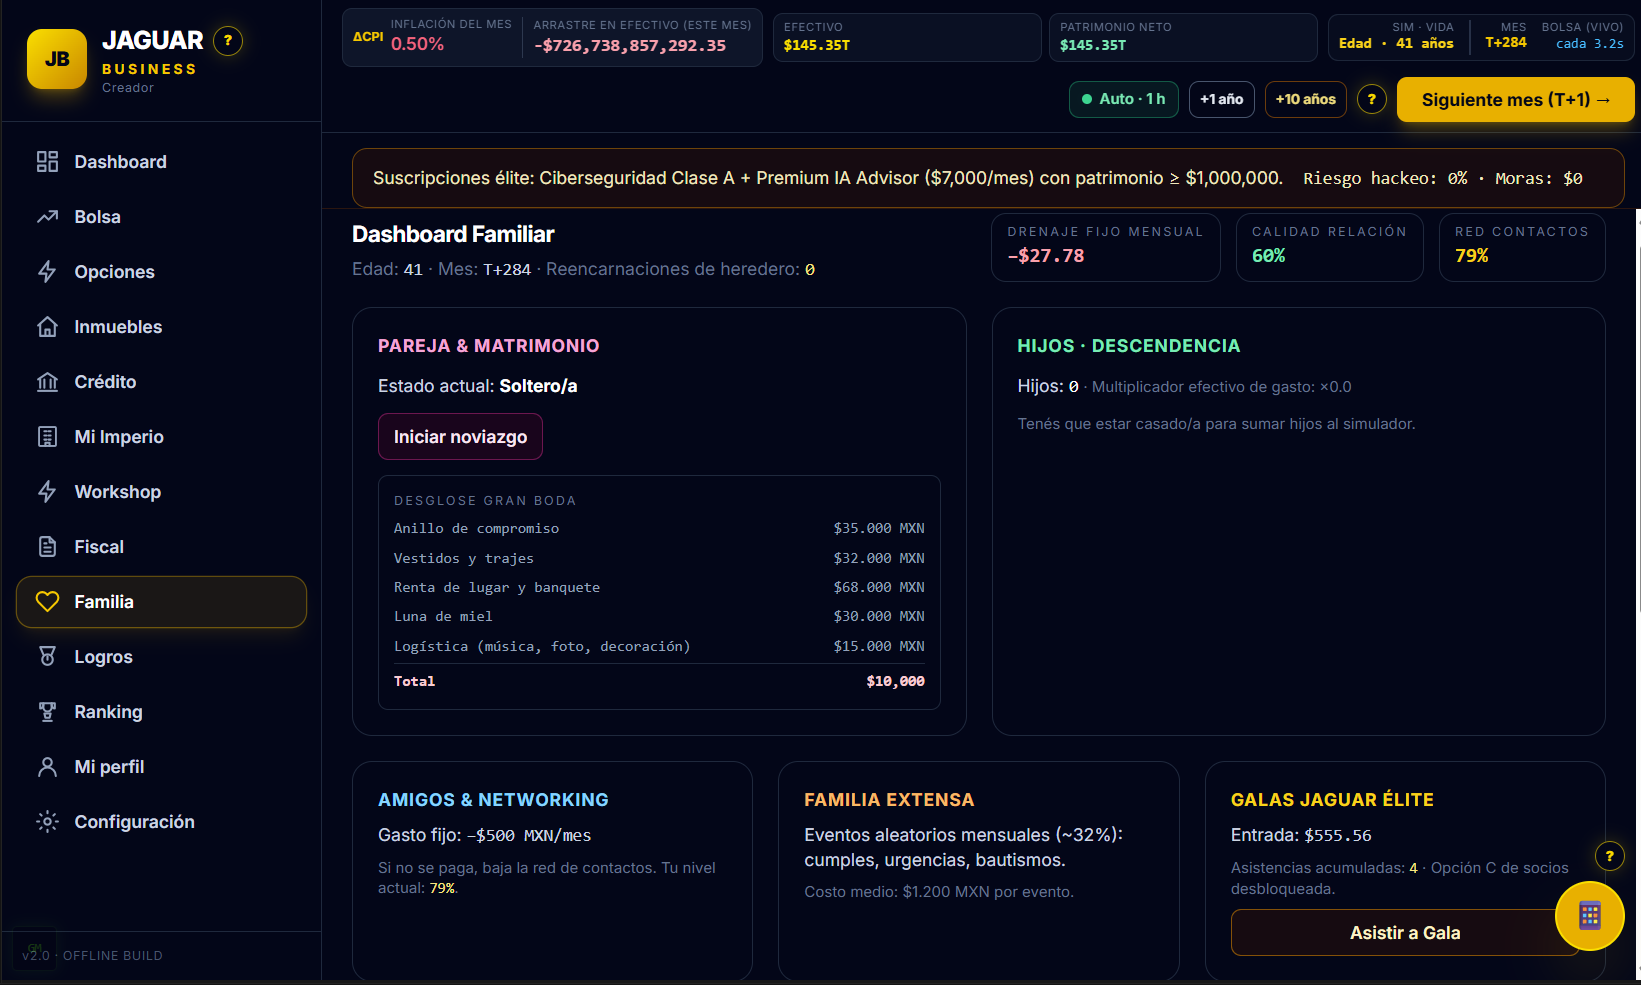Click the v2.0 OFFLINE BUILD label

(92, 956)
